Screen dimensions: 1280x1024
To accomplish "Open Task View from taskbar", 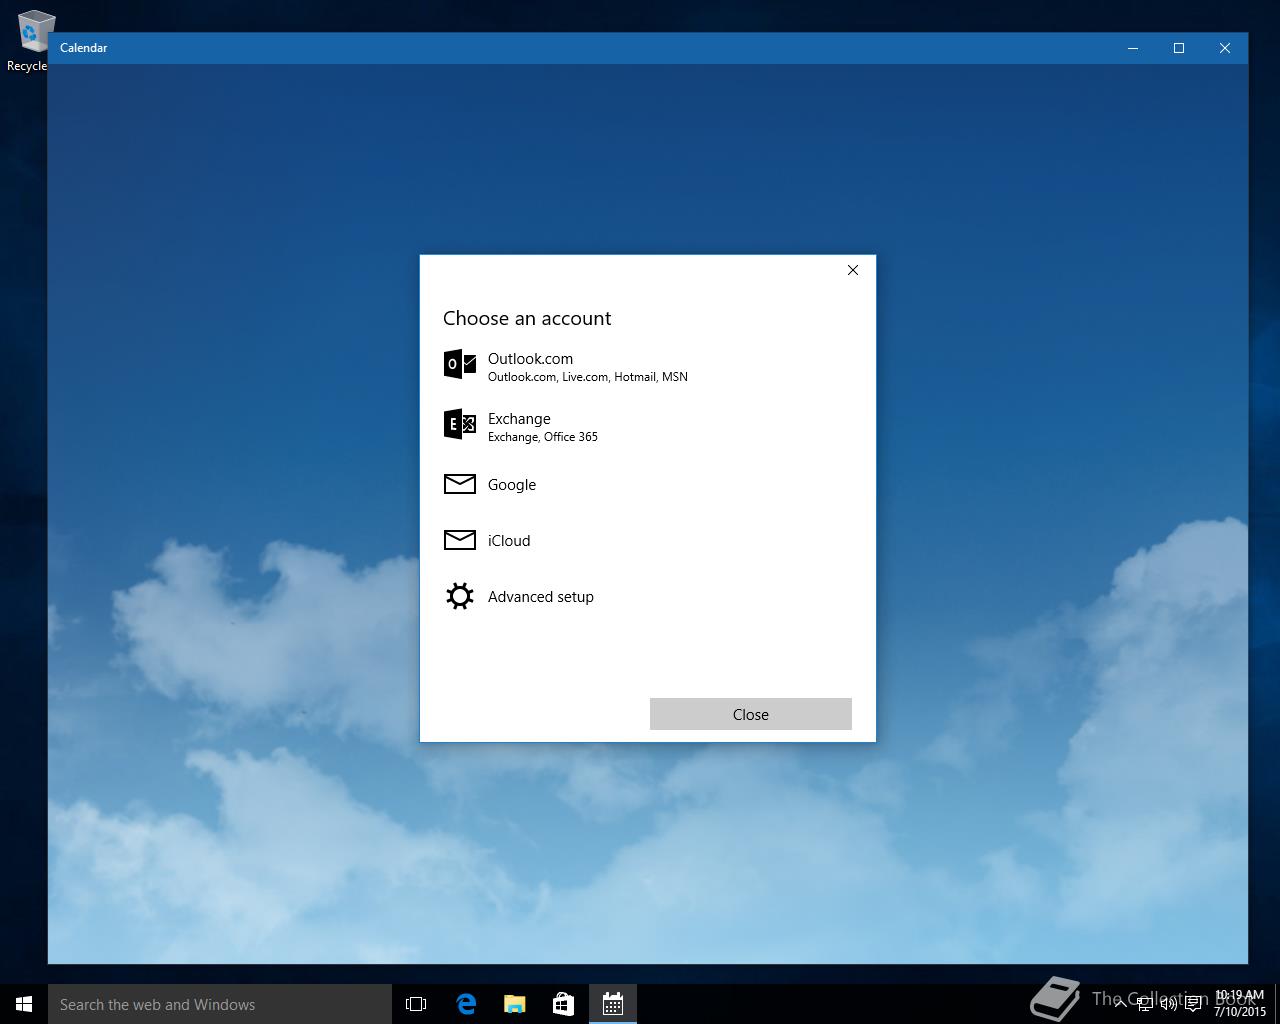I will [x=416, y=1004].
